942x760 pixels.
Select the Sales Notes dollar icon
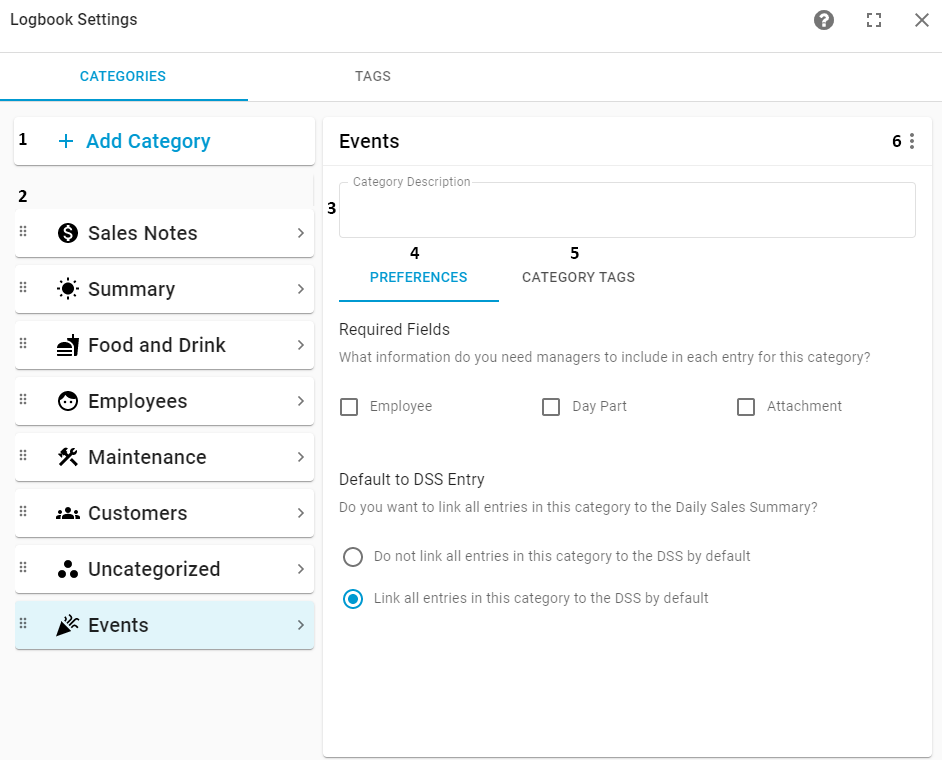click(x=67, y=232)
